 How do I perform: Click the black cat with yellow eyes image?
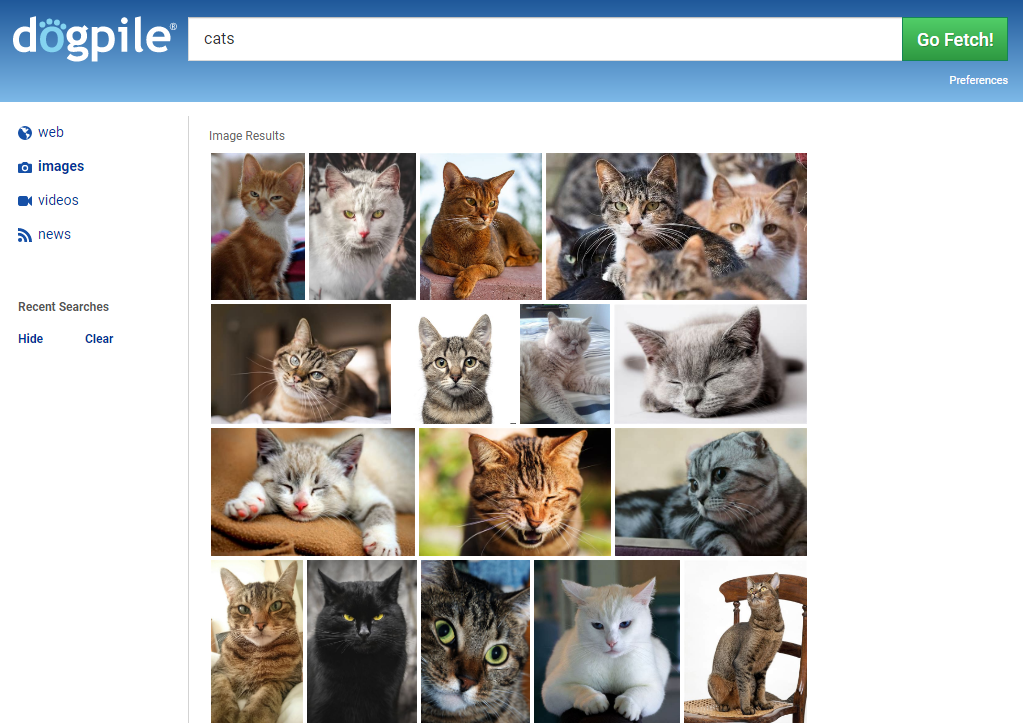pos(361,641)
